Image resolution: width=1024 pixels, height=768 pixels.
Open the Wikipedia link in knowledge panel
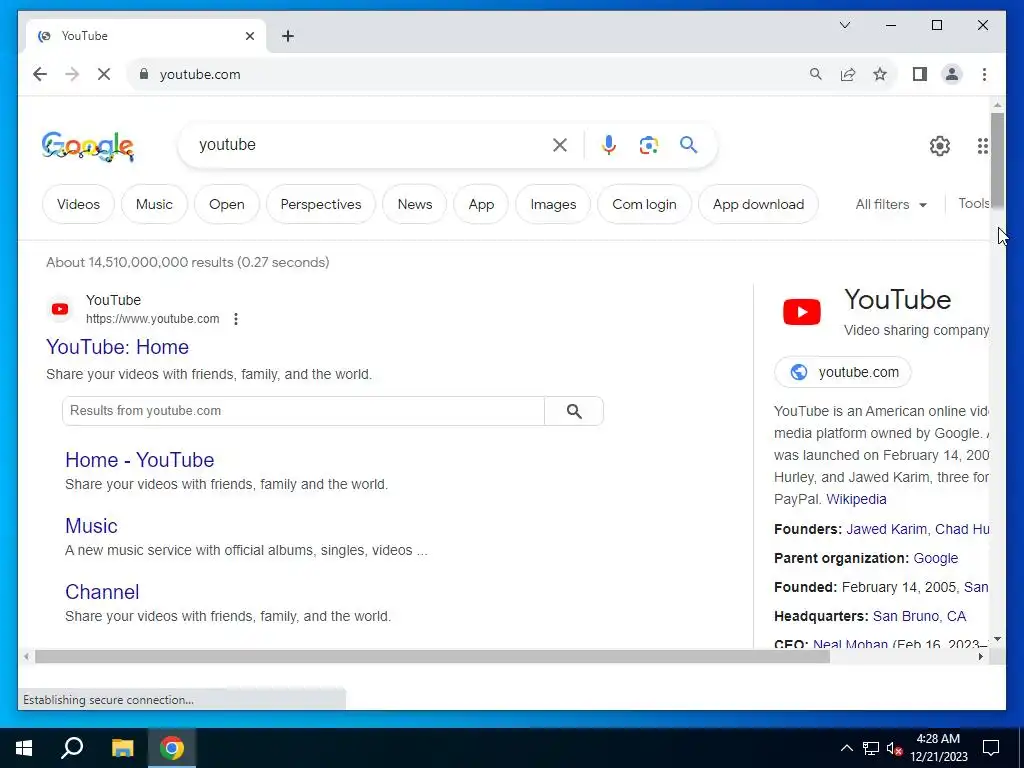[x=856, y=499]
